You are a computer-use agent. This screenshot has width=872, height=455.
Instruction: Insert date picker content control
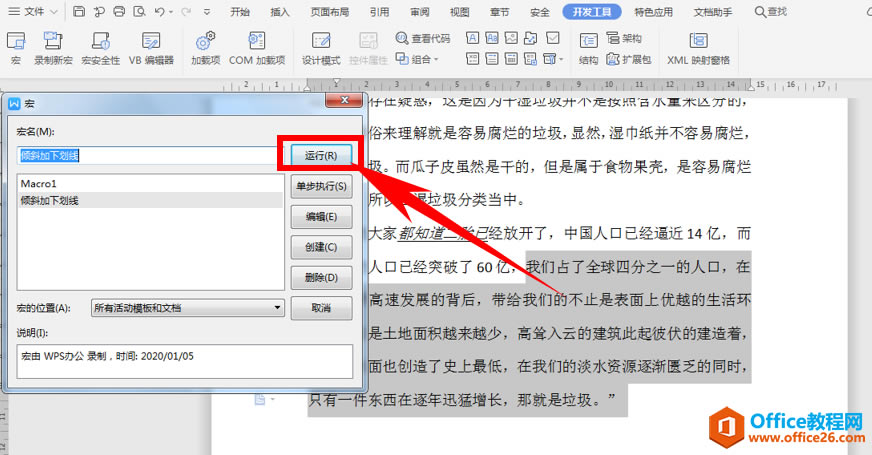coord(511,58)
